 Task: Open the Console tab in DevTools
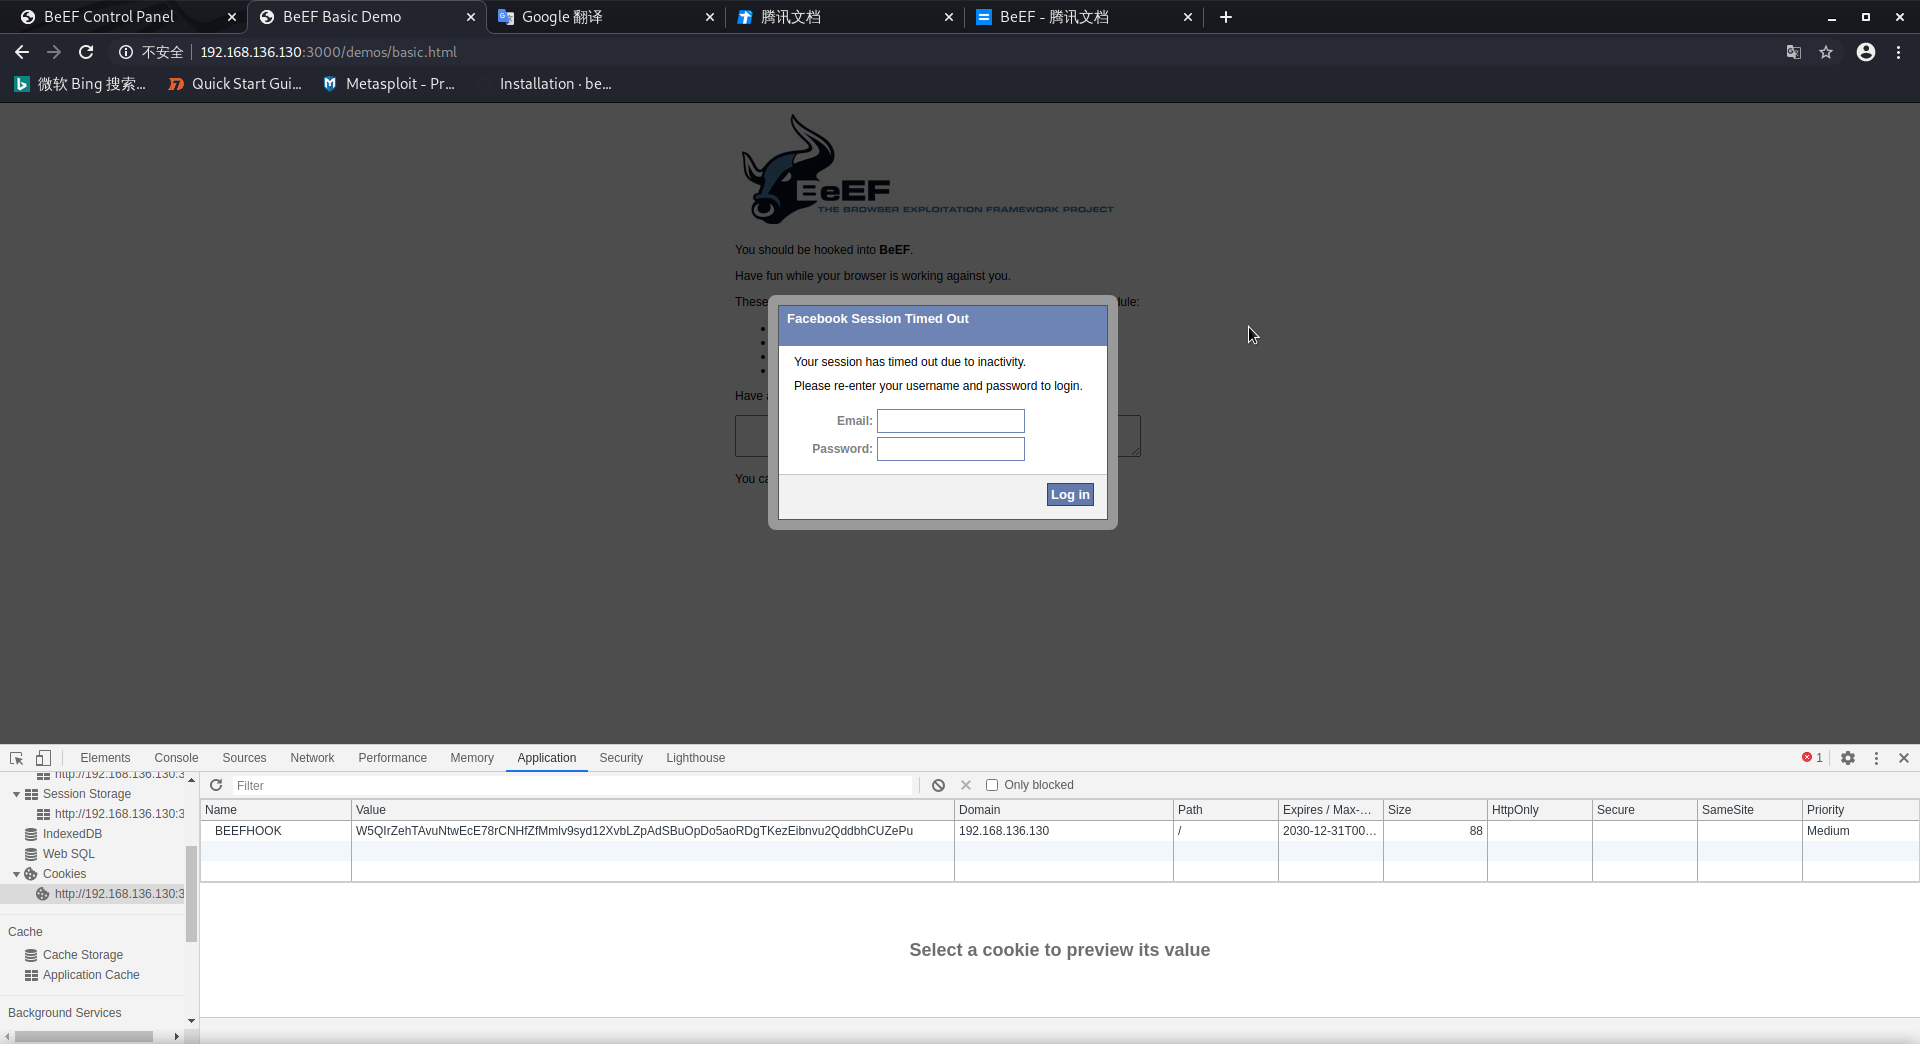(176, 758)
